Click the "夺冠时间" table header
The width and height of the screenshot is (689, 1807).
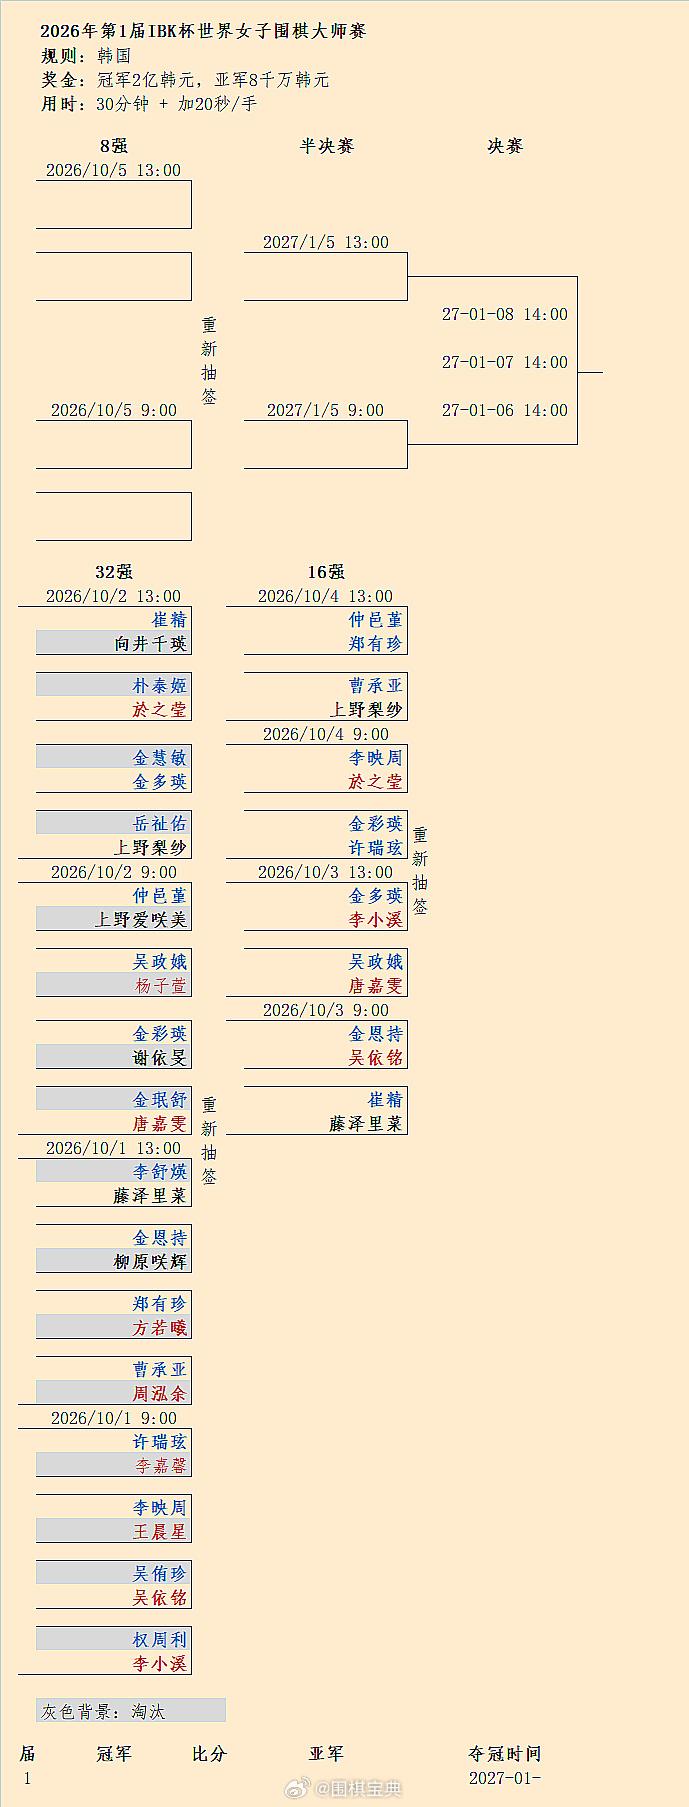tap(505, 1754)
